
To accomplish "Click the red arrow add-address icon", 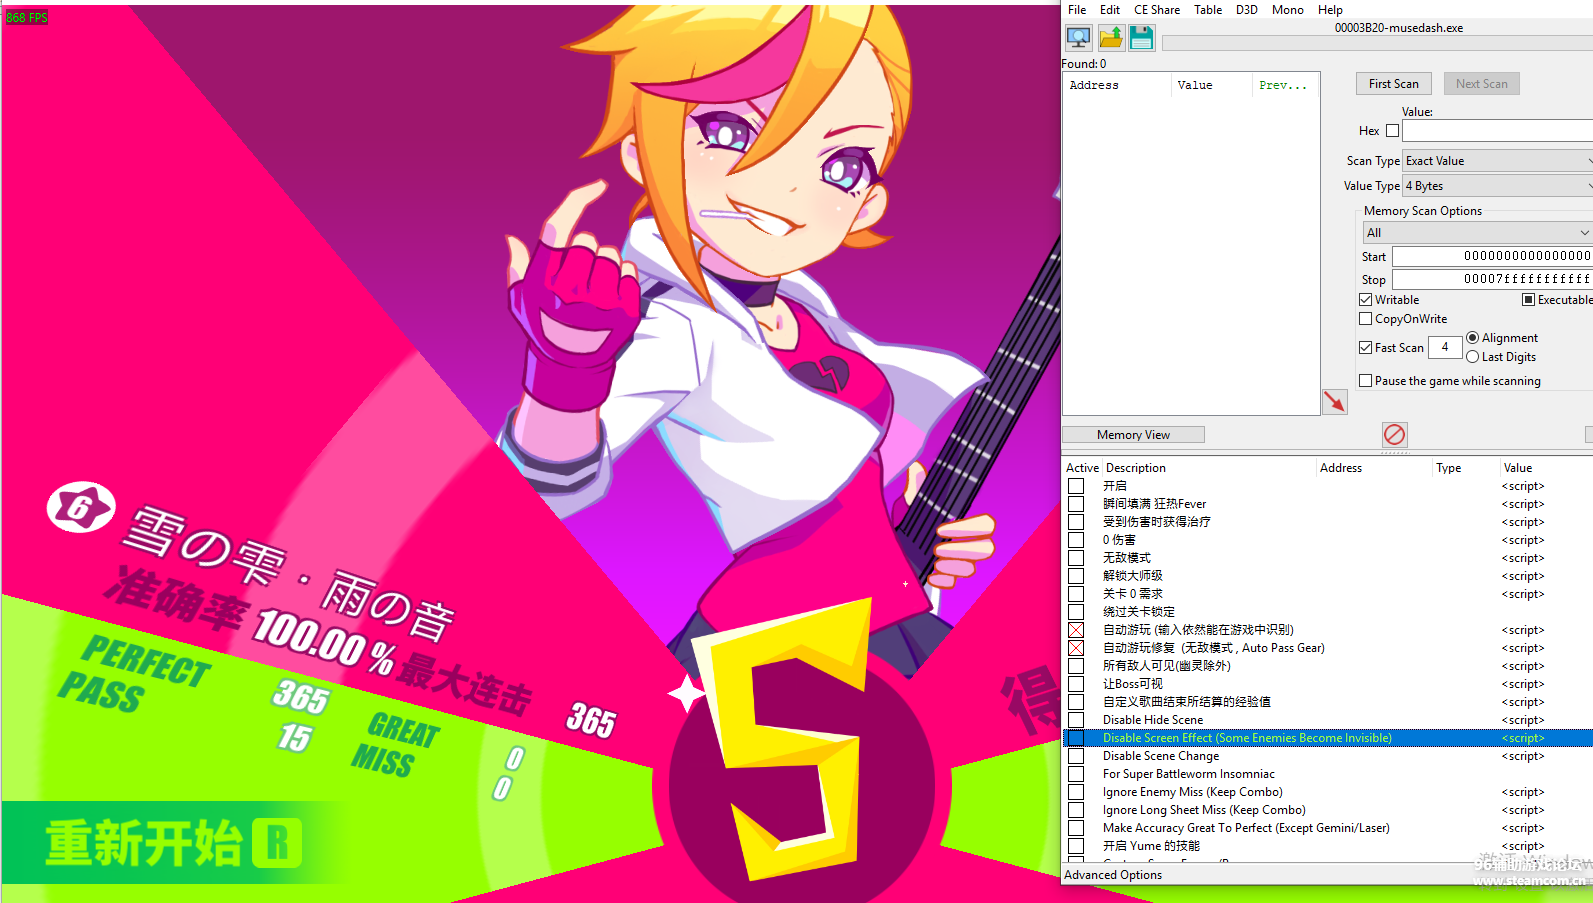I will [x=1335, y=402].
